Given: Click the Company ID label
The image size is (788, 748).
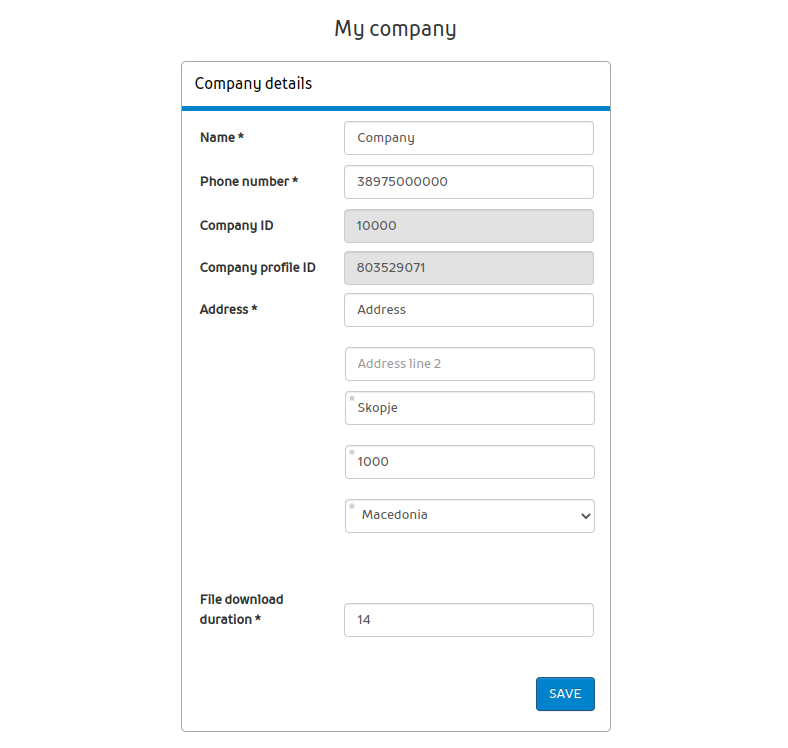Looking at the screenshot, I should pos(236,226).
